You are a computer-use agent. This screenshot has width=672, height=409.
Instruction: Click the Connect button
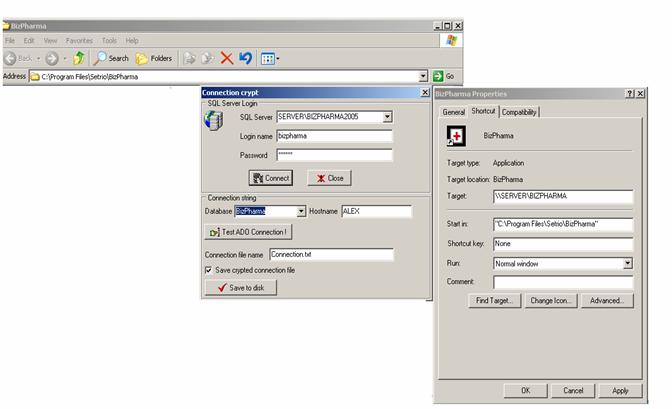[x=271, y=178]
